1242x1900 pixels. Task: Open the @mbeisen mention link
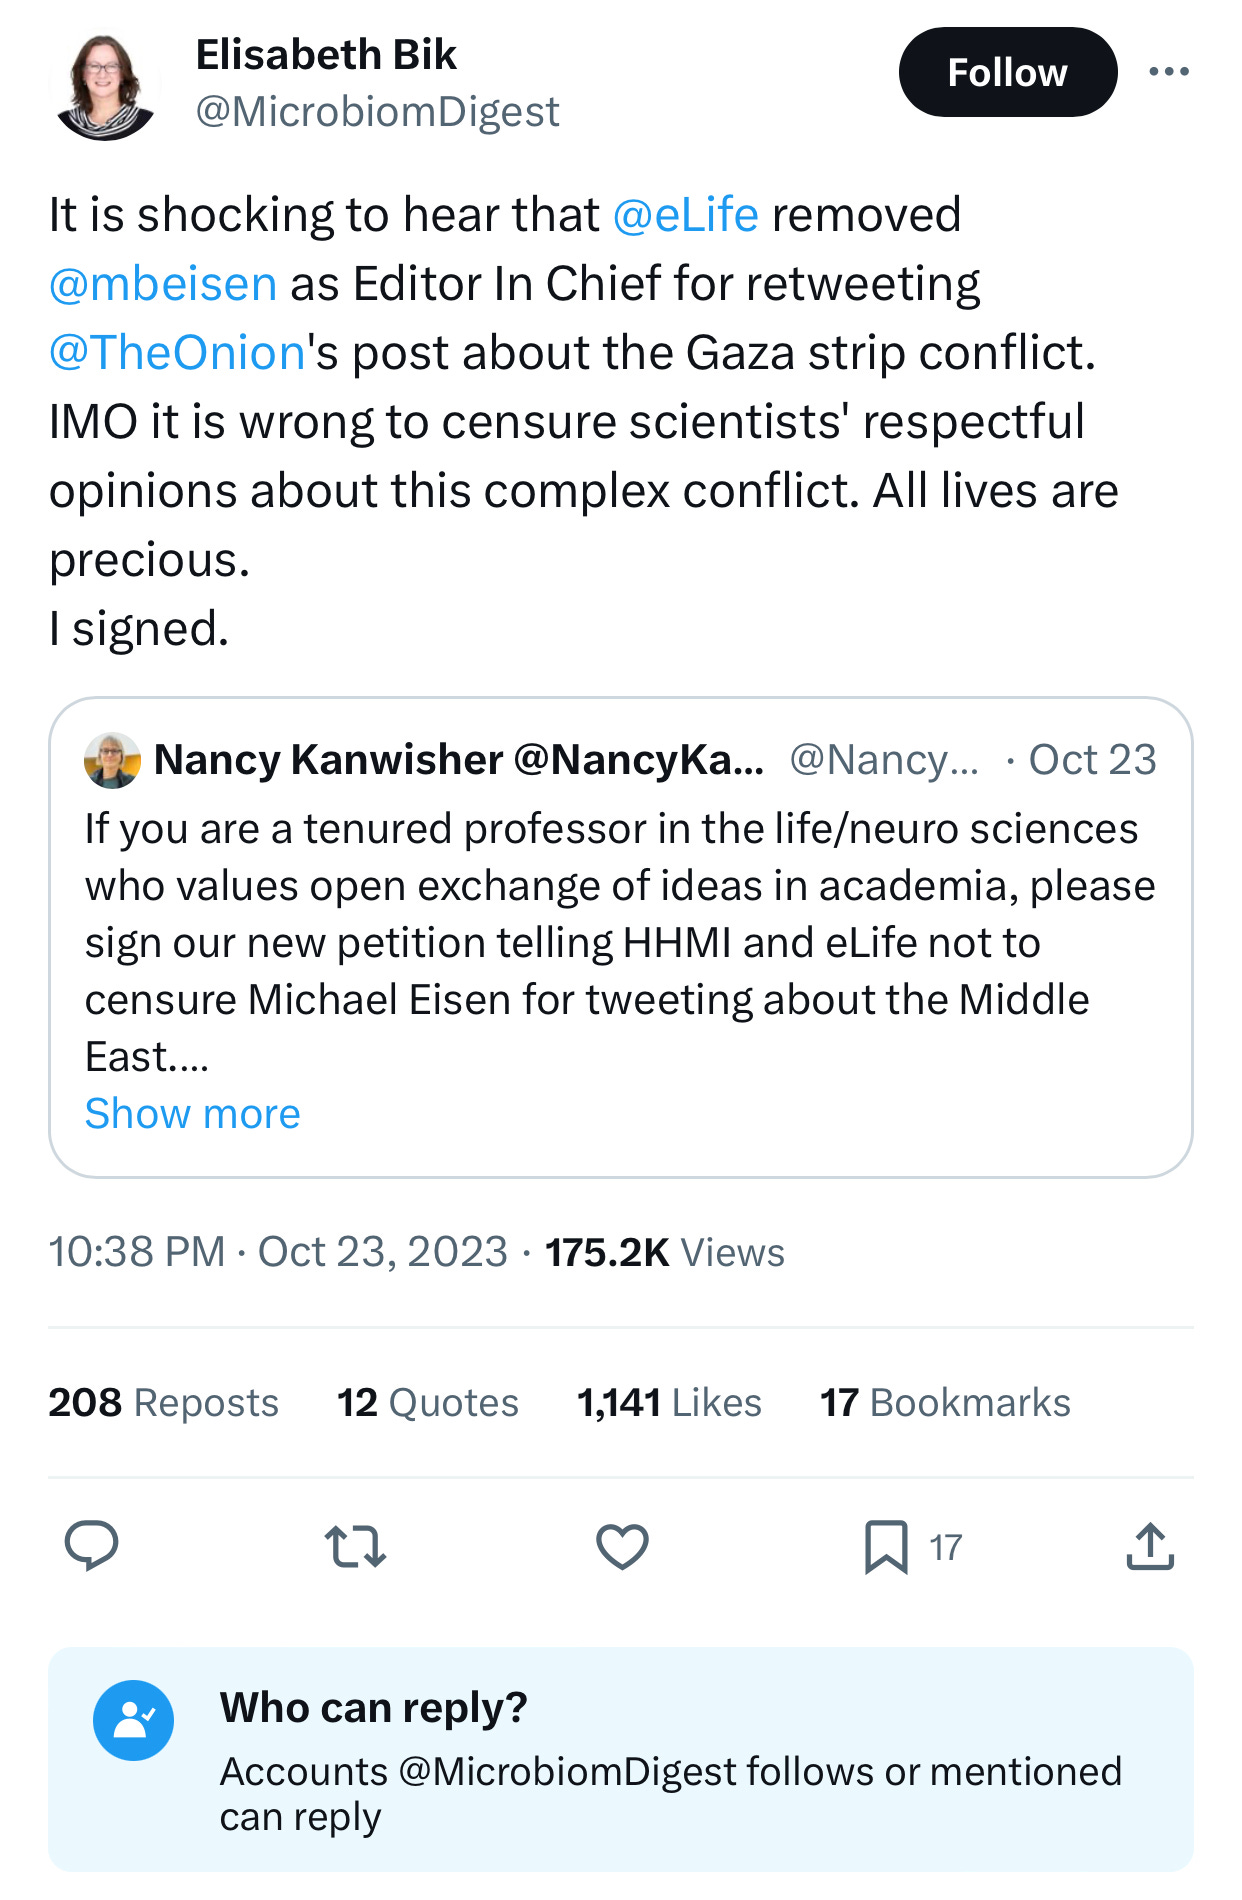coord(163,284)
